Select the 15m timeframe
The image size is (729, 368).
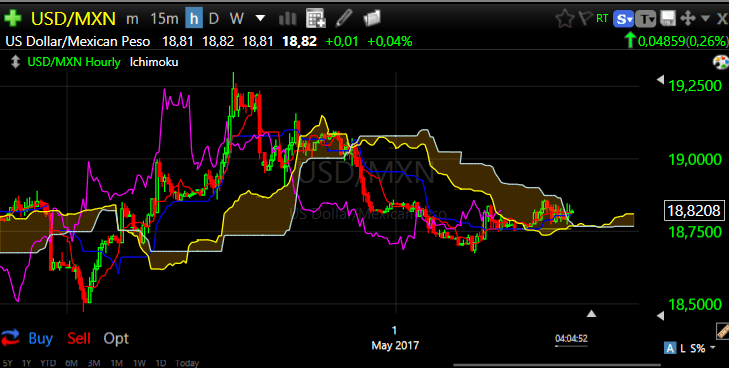pyautogui.click(x=164, y=19)
